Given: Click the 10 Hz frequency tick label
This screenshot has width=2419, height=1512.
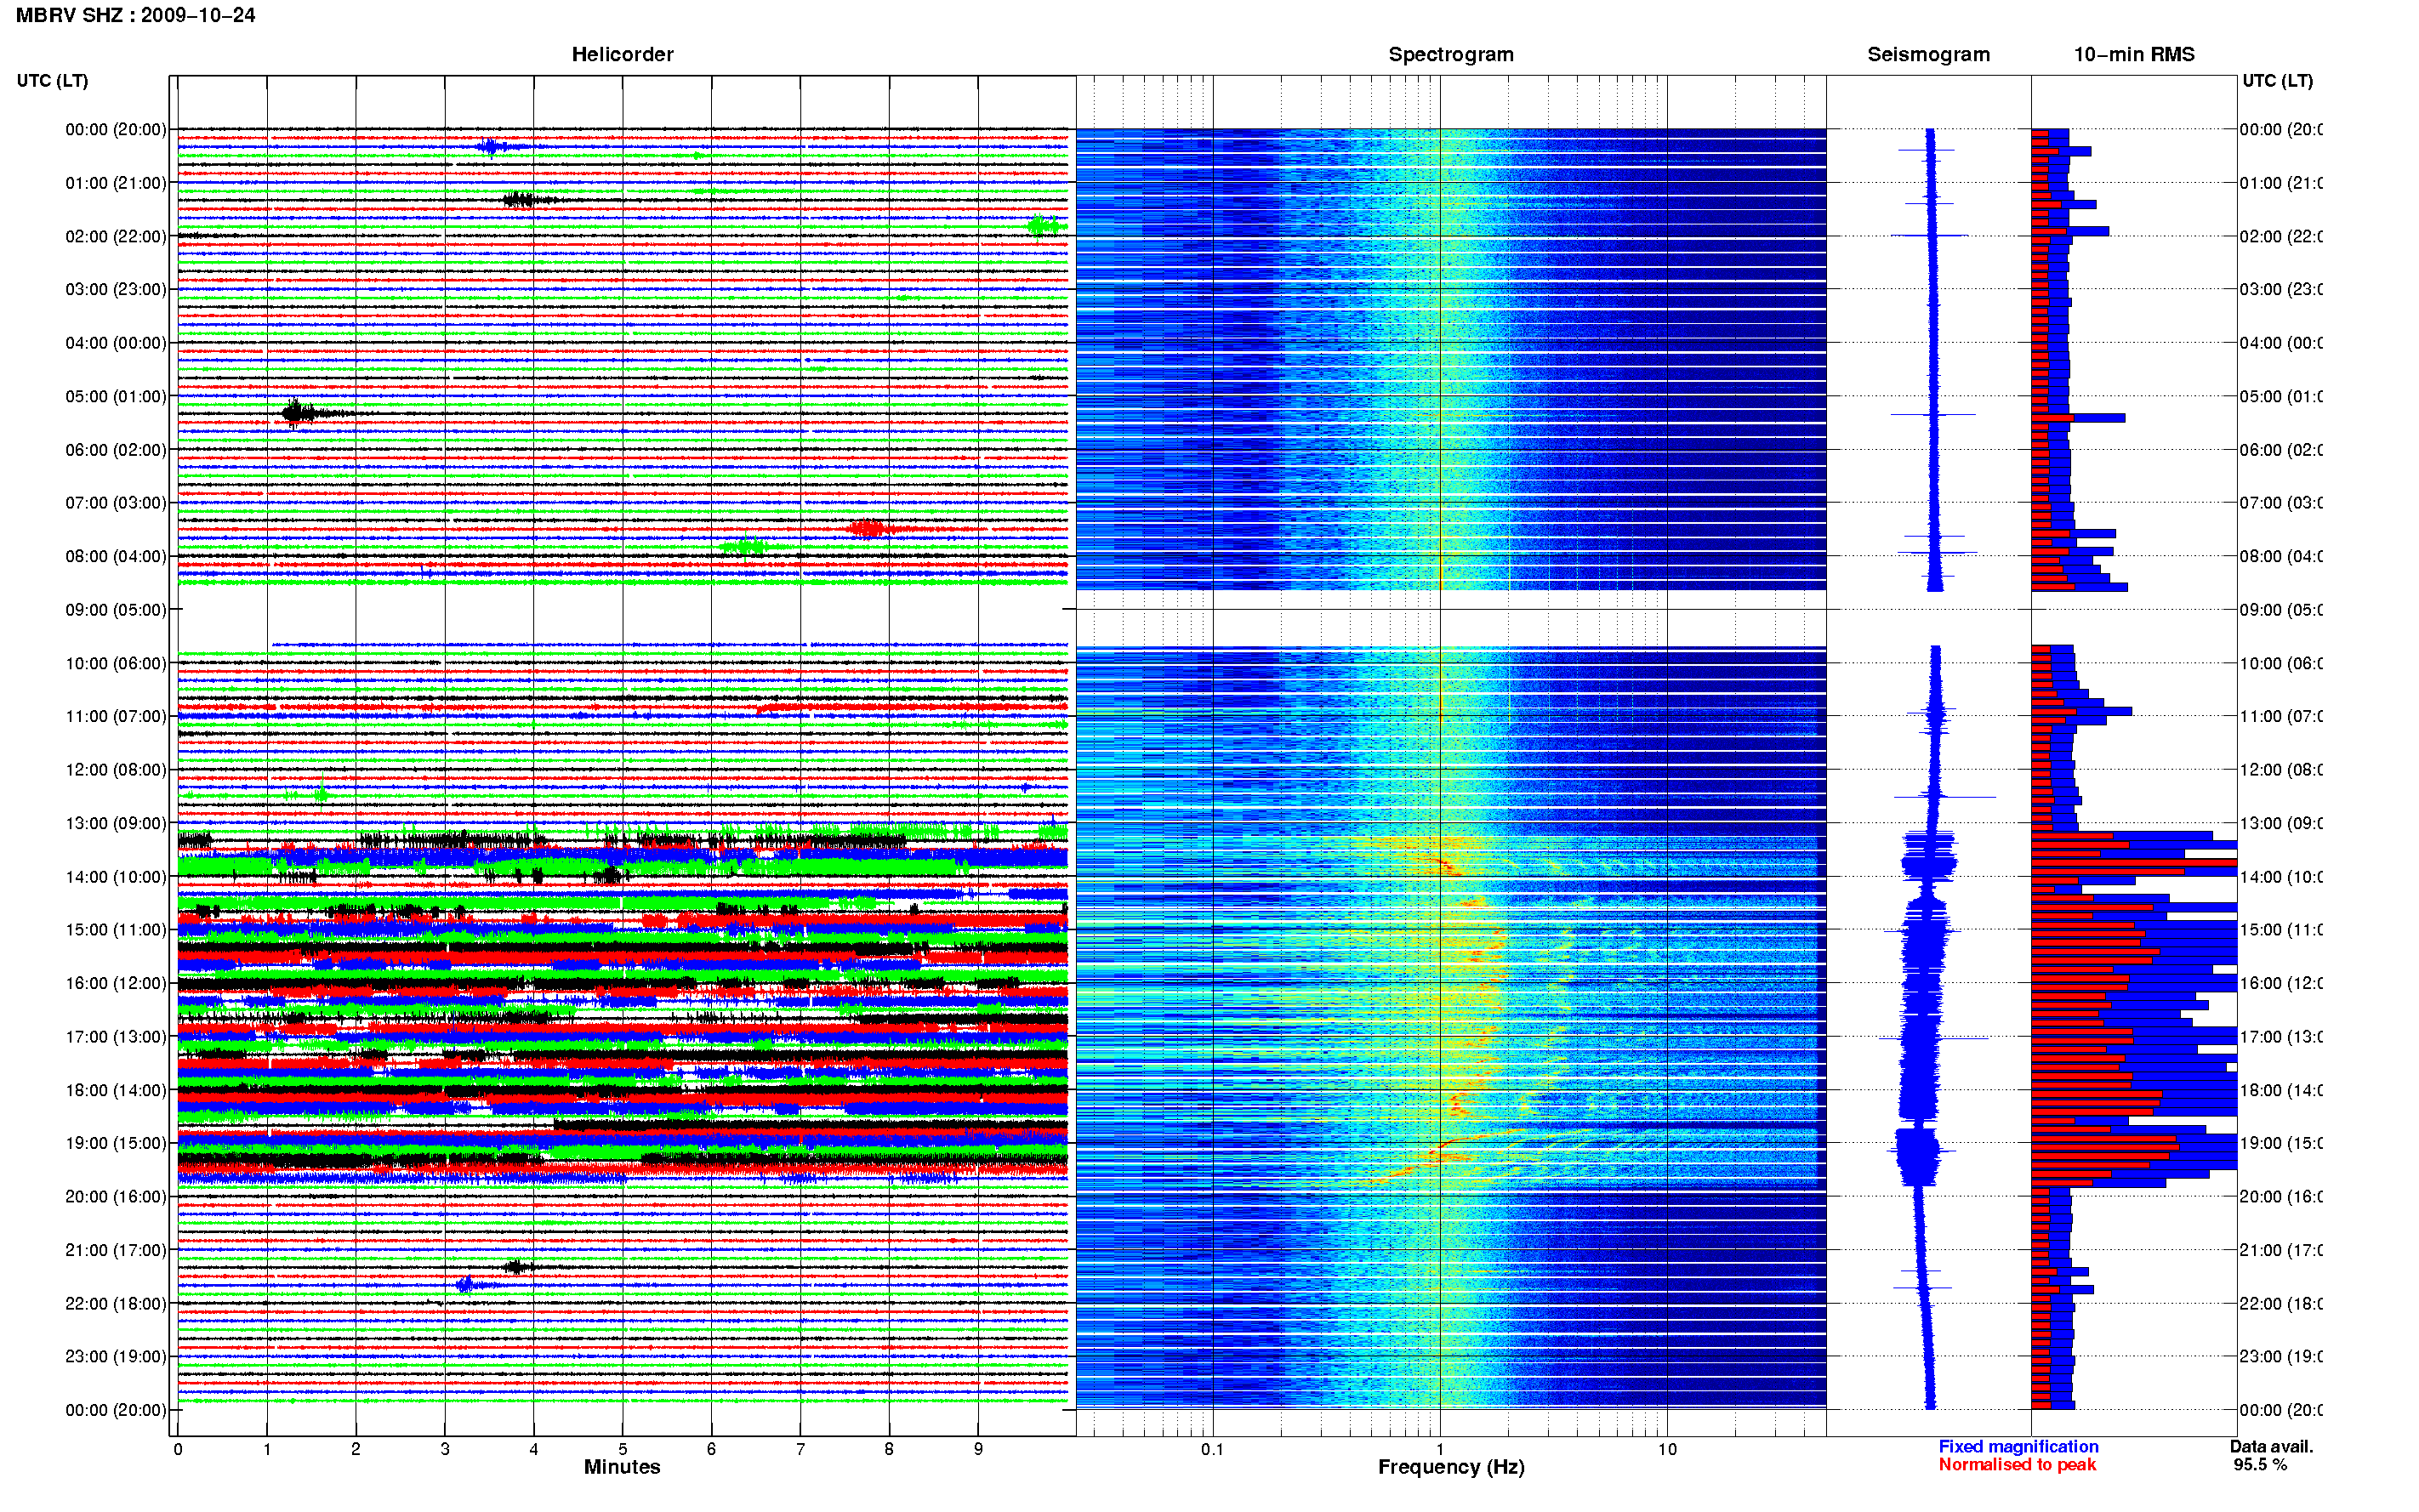Looking at the screenshot, I should pyautogui.click(x=1667, y=1449).
